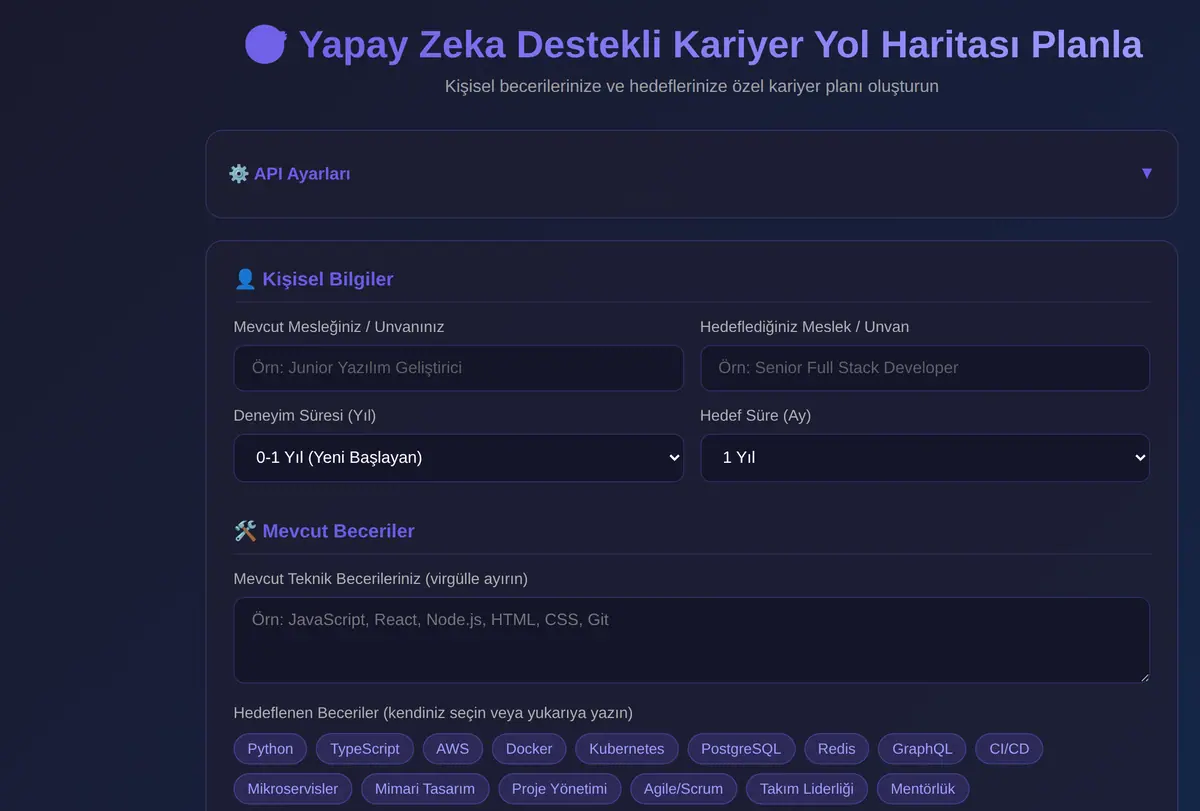1200x811 pixels.
Task: Click the page title logo icon
Action: (266, 44)
